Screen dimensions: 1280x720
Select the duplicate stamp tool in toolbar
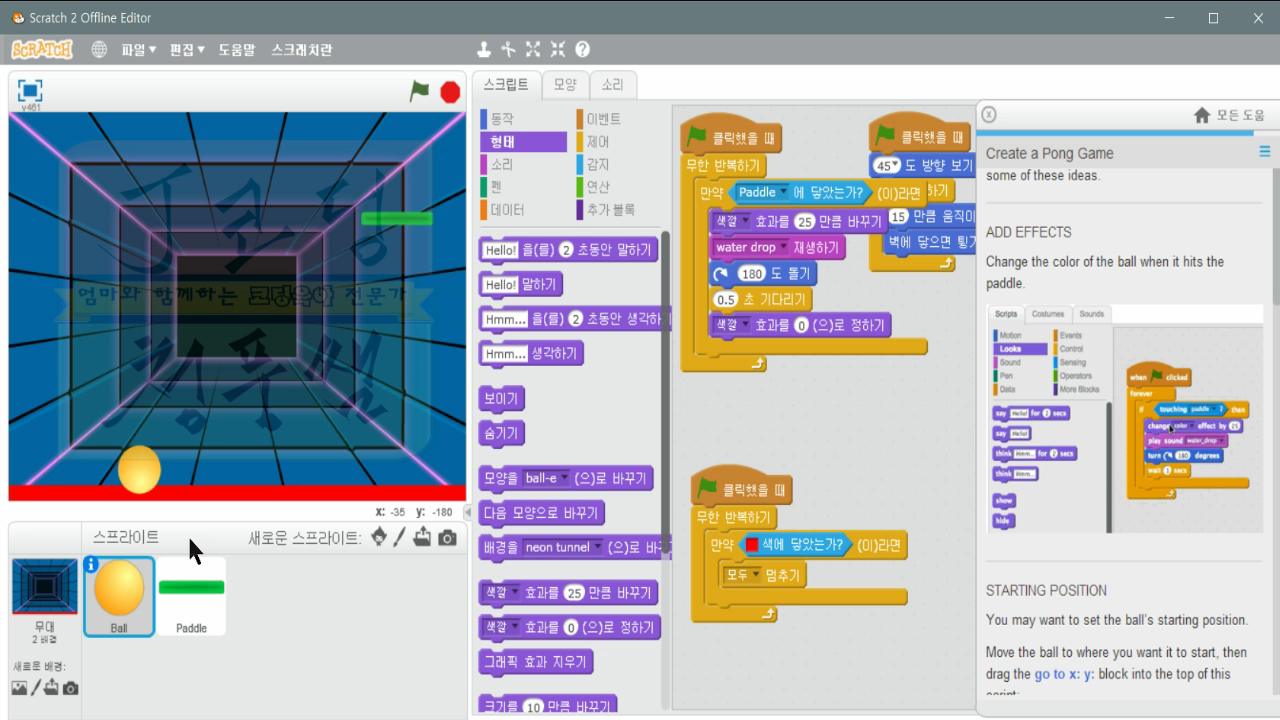[483, 47]
